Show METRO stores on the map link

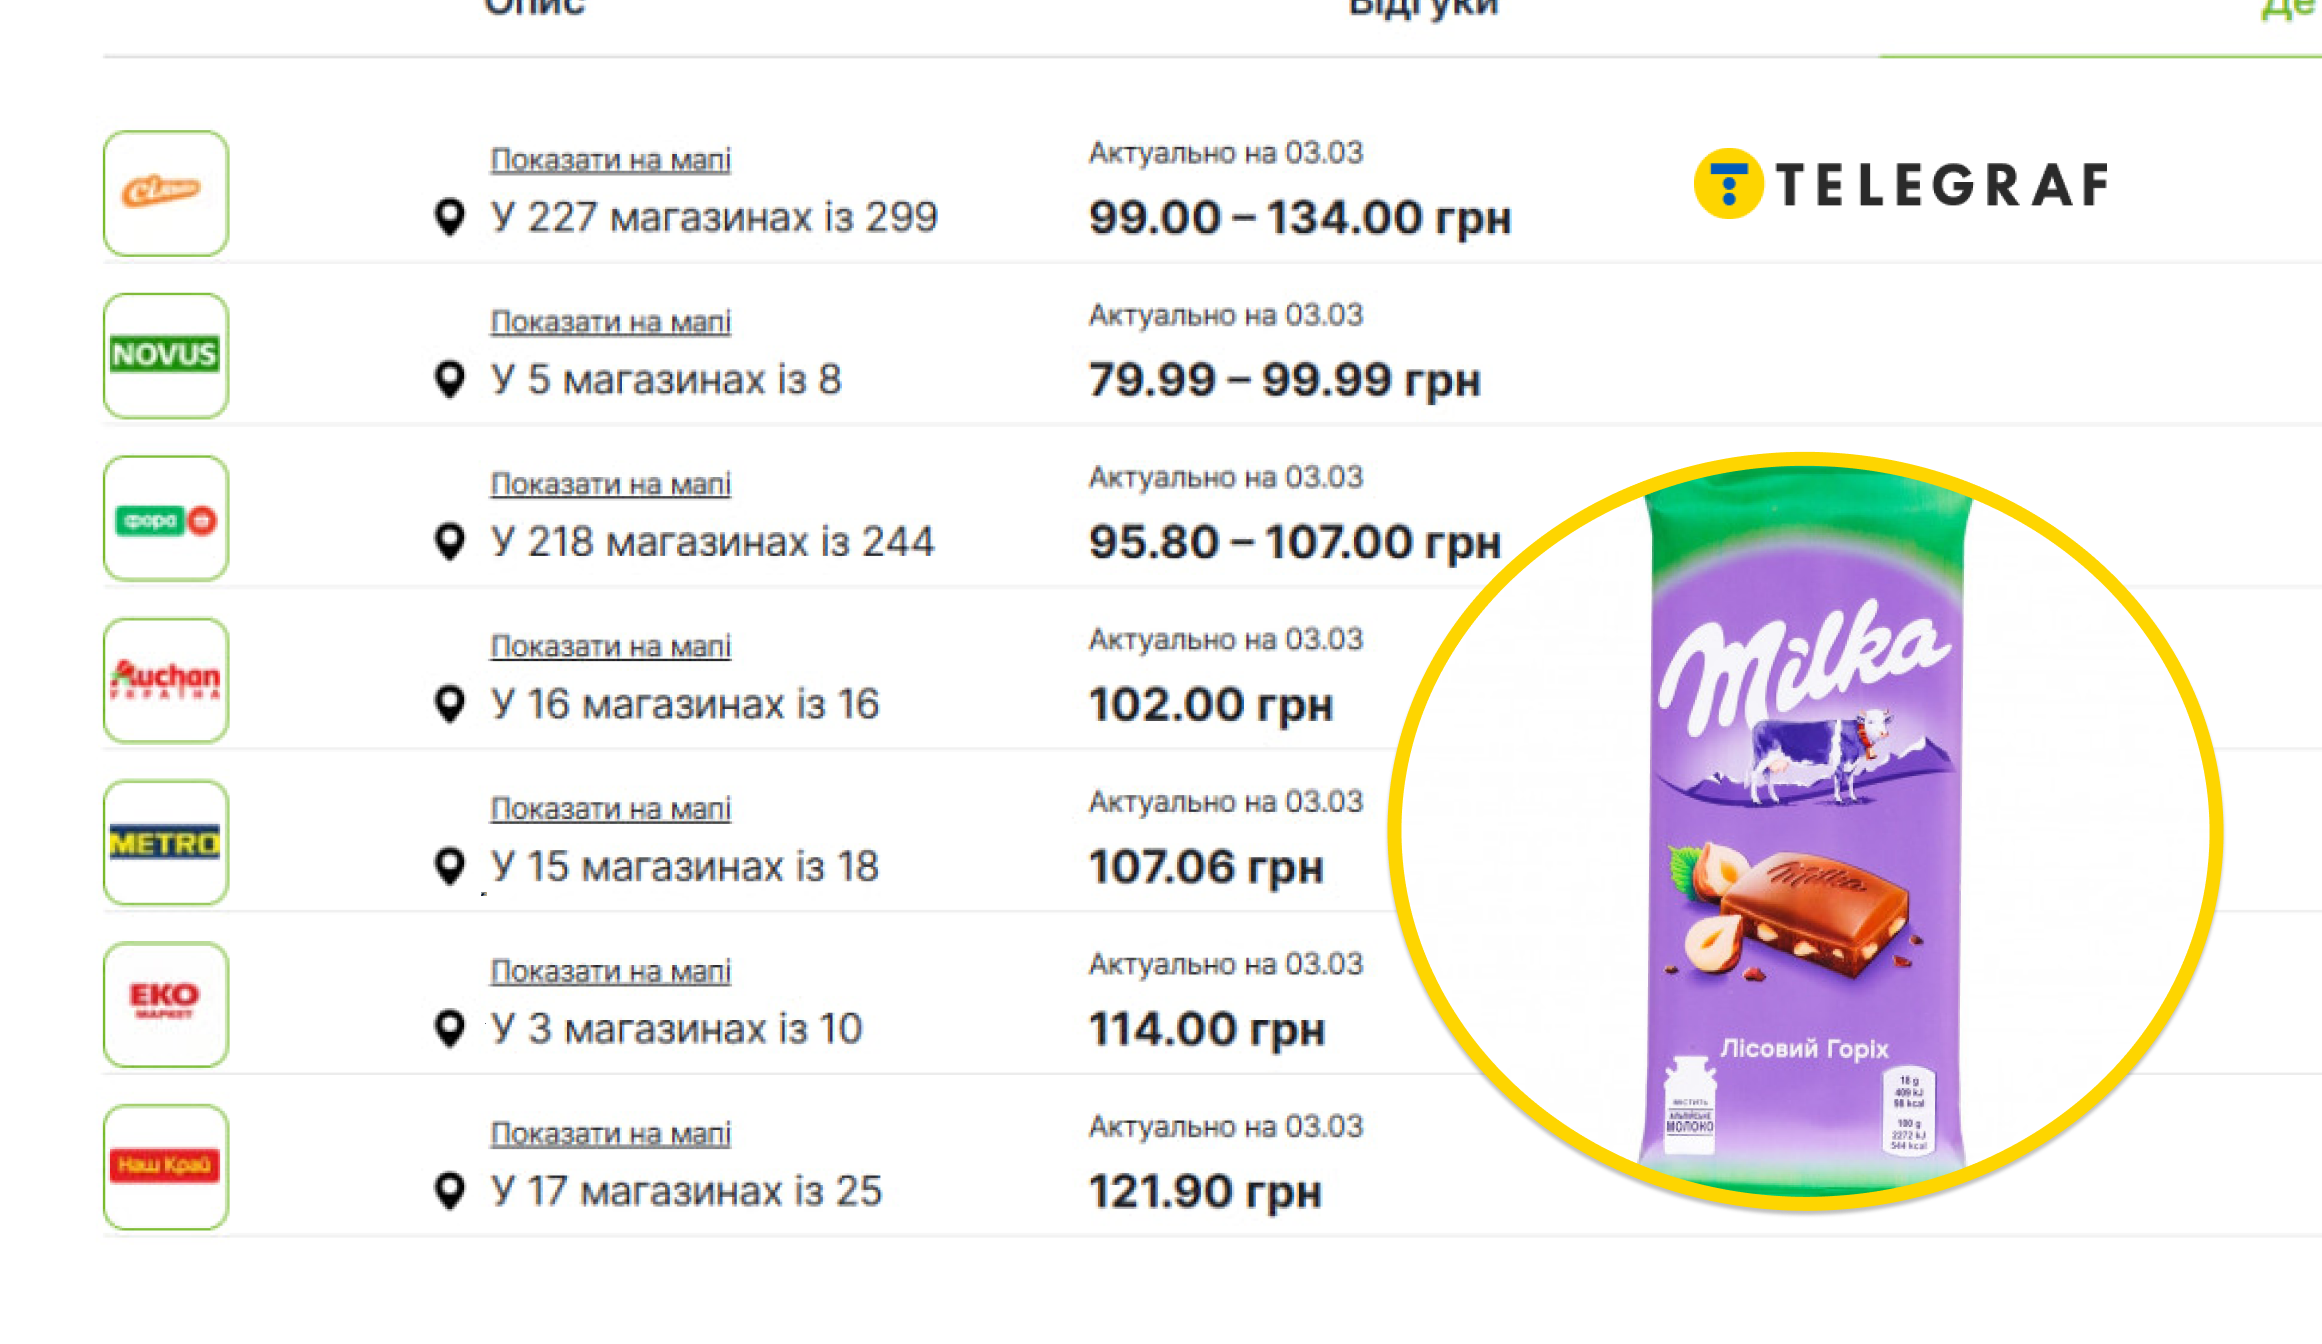(x=610, y=809)
